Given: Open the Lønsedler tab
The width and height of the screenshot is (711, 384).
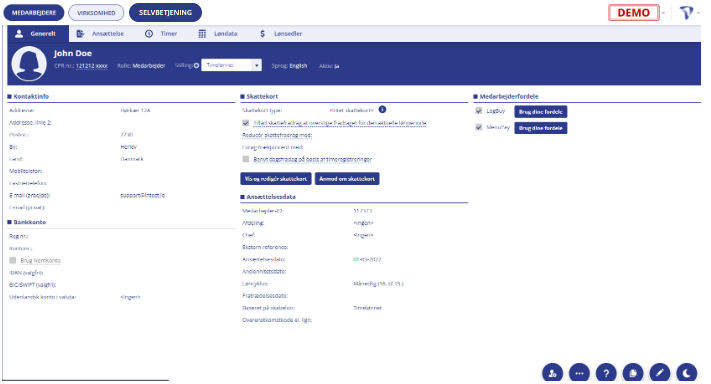Looking at the screenshot, I should click(281, 34).
